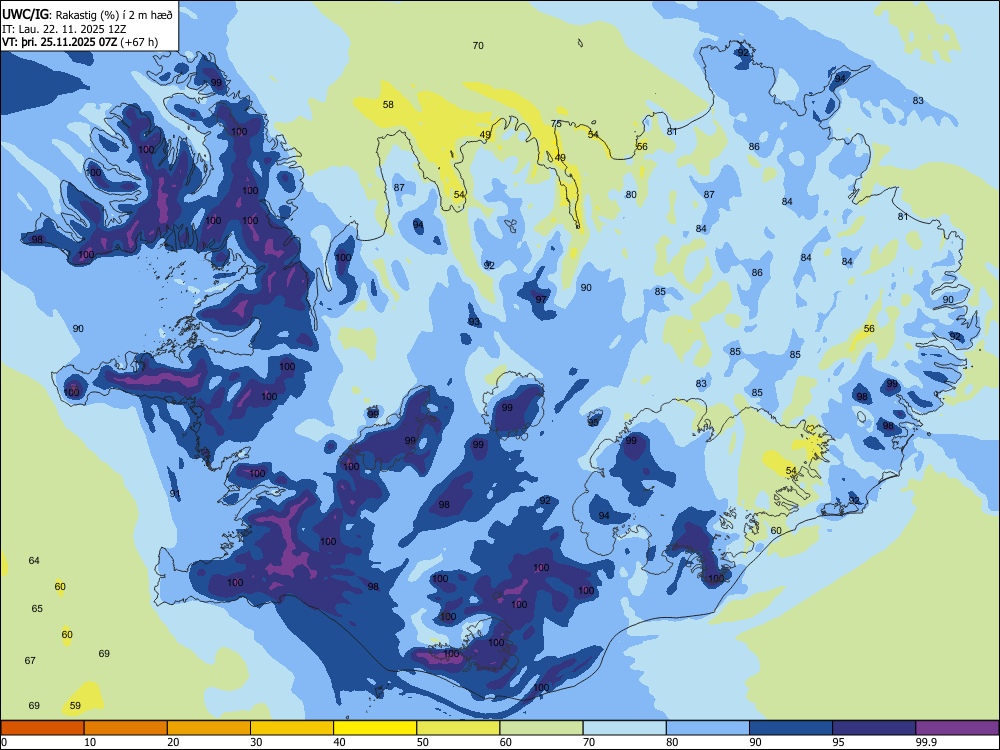Select the 90–95 dark blue legend swatch
This screenshot has width=1000, height=750.
(791, 728)
